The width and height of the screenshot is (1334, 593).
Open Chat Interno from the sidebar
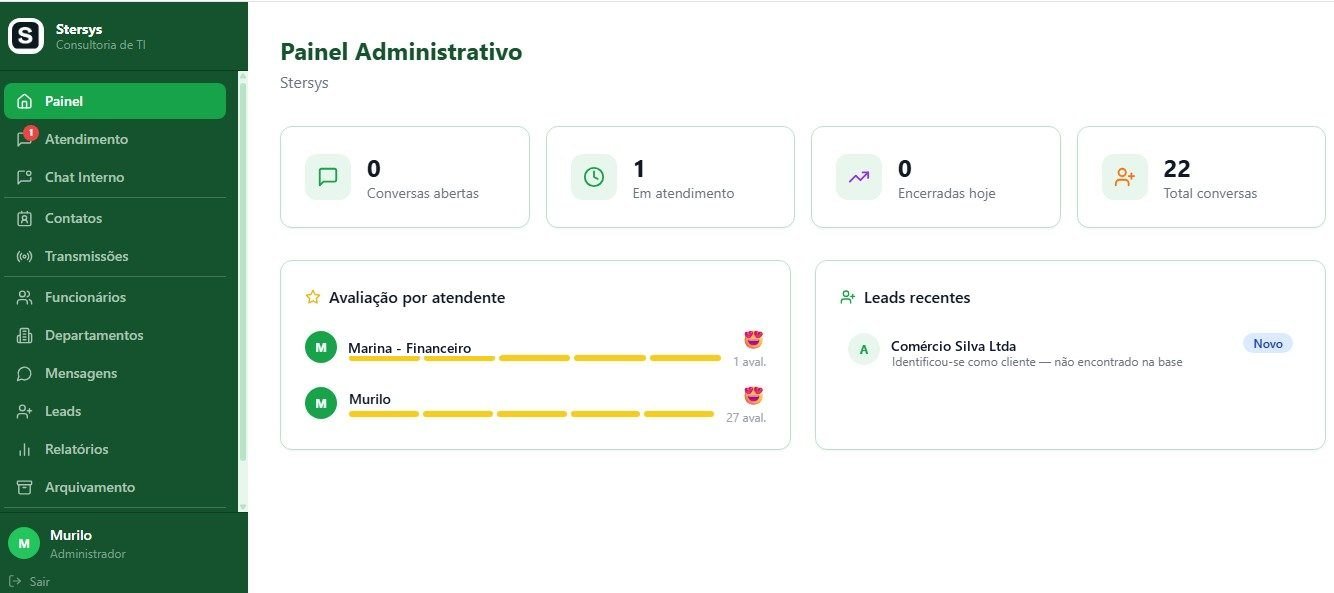[115, 177]
